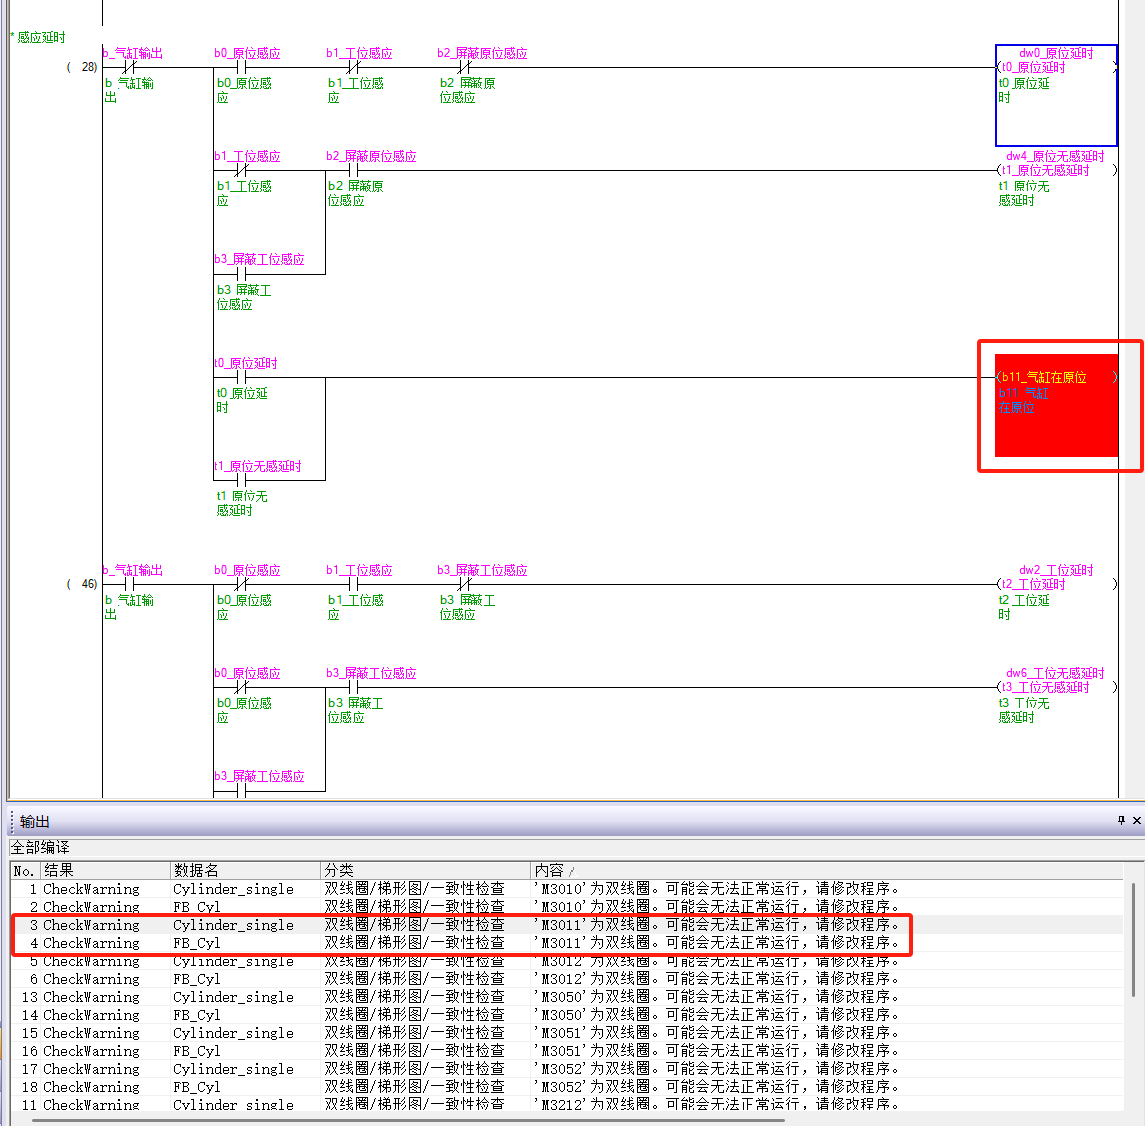Select b1_工位感应 contact on rung 46
Viewport: 1145px width, 1126px height.
[352, 584]
